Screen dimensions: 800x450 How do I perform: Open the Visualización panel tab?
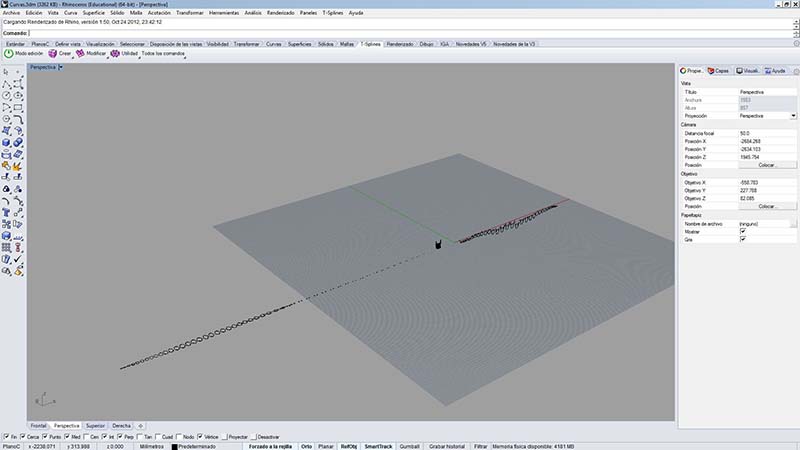click(747, 71)
